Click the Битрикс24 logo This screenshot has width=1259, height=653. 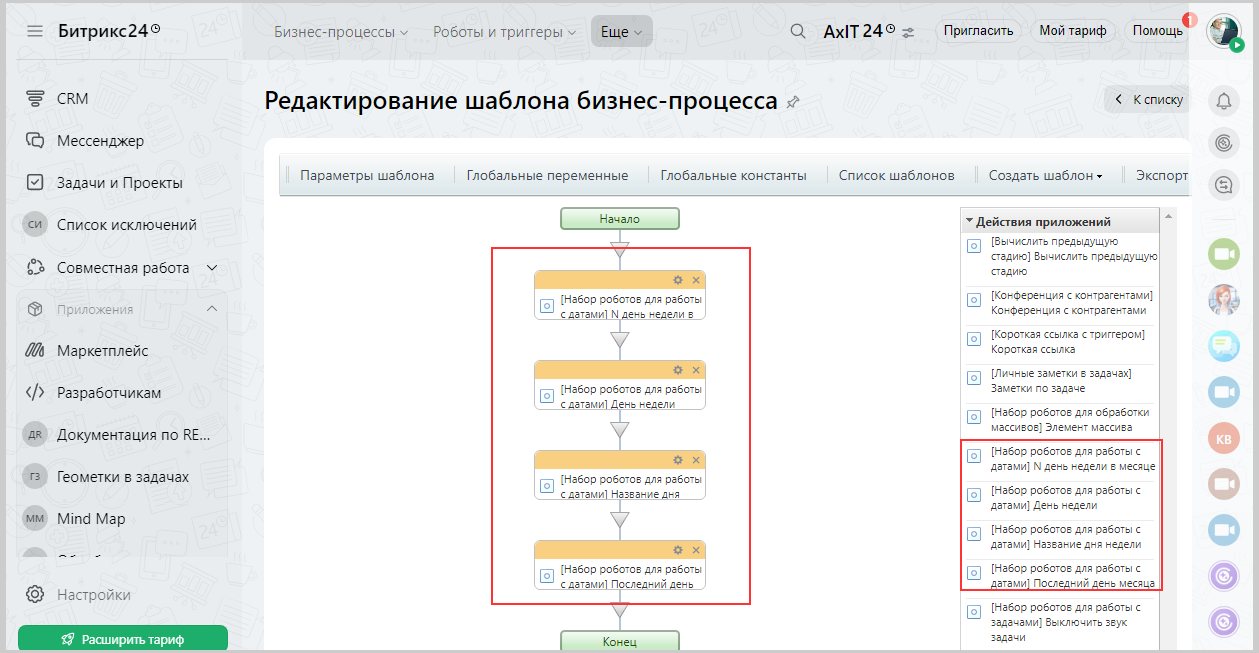pos(109,31)
